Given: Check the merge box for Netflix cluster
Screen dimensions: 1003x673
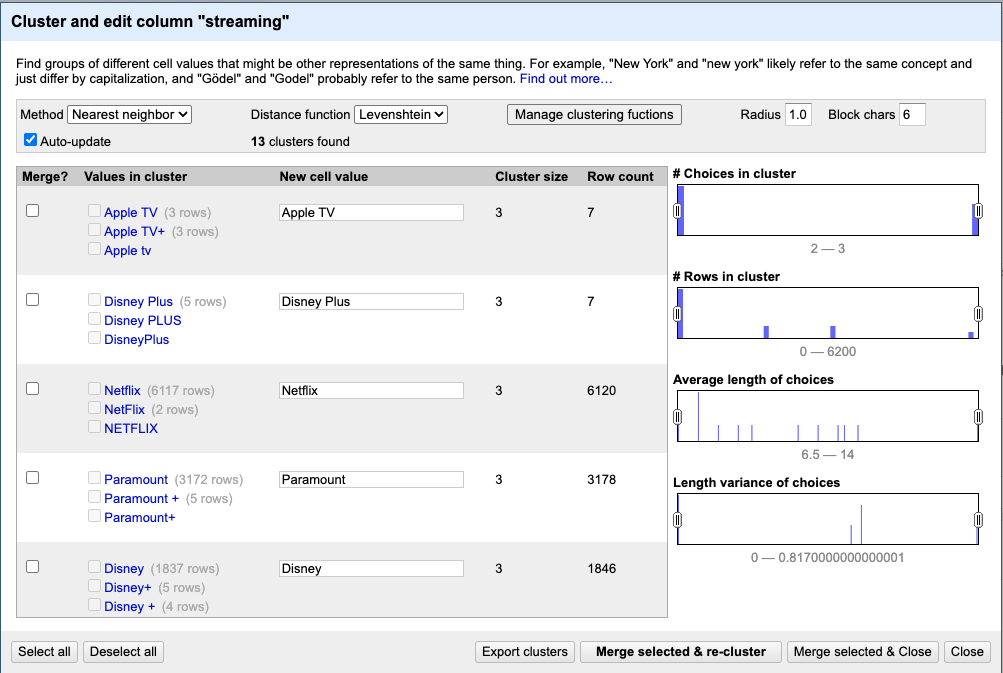Looking at the screenshot, I should 33,388.
